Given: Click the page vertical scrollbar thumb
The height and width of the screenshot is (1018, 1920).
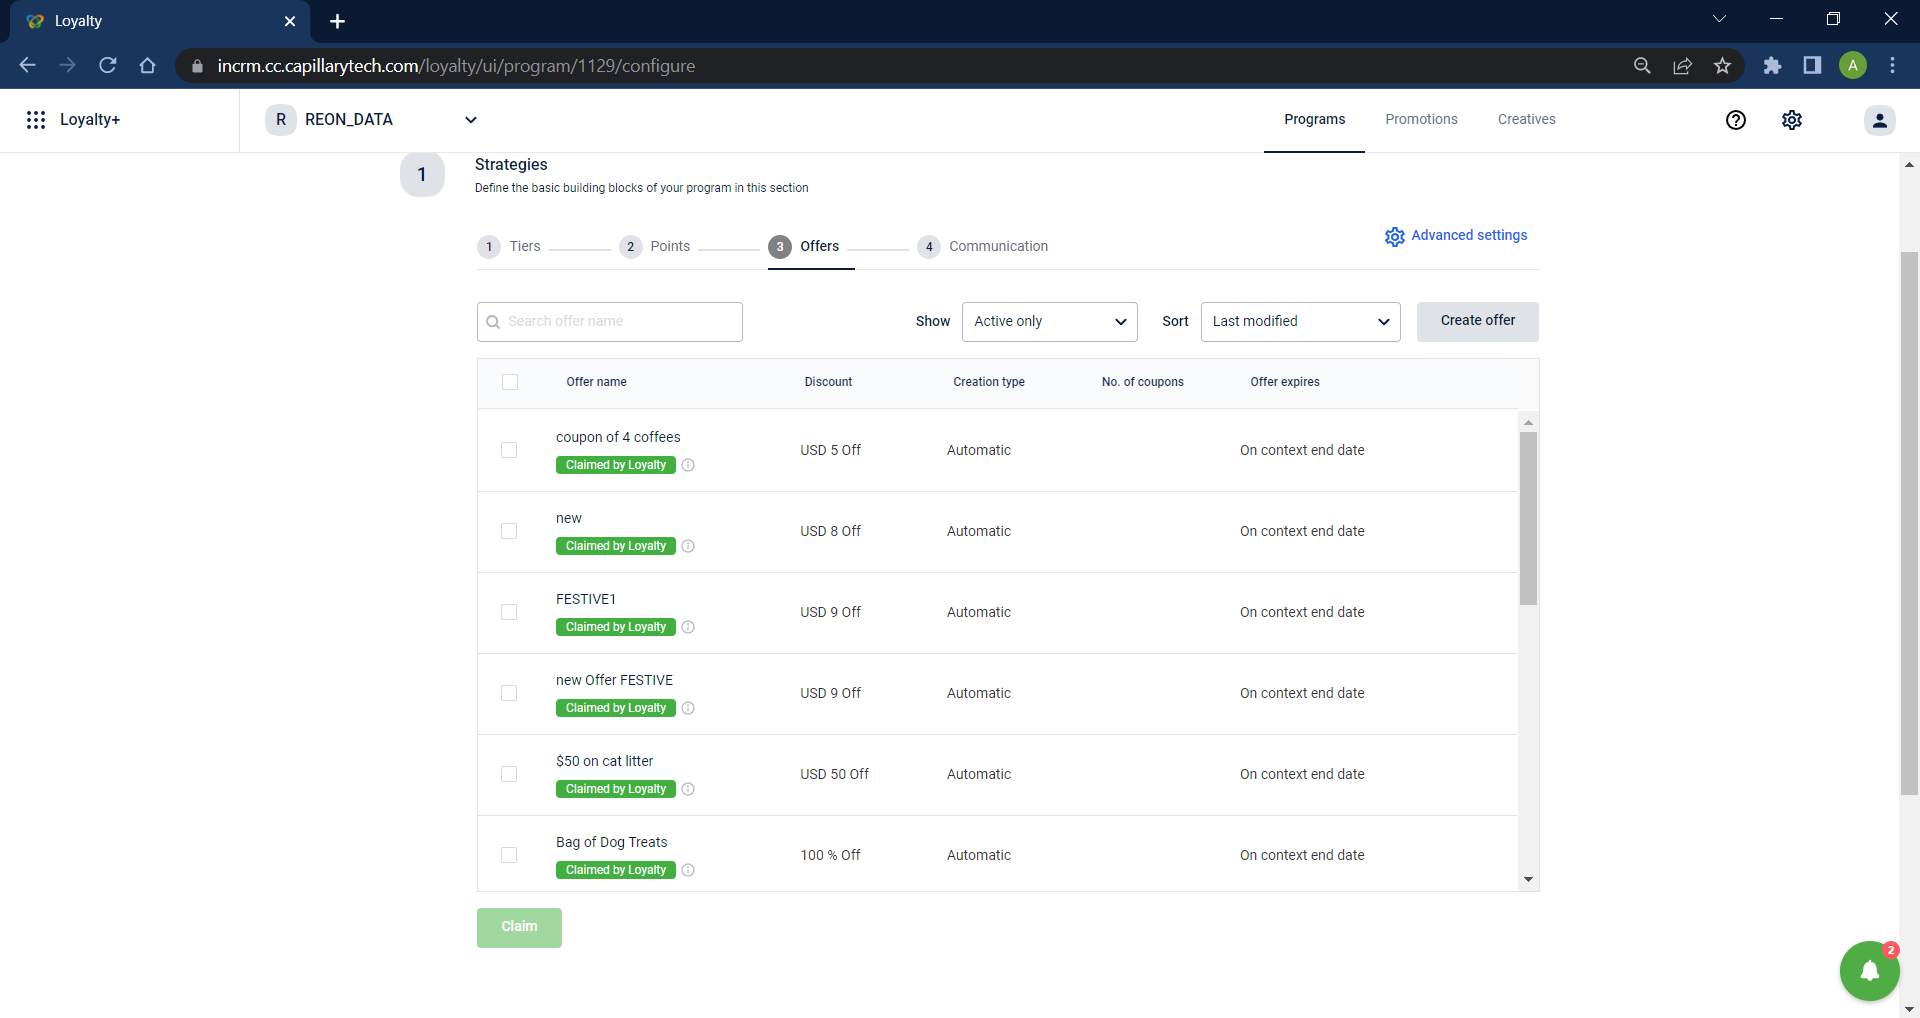Looking at the screenshot, I should (1909, 523).
